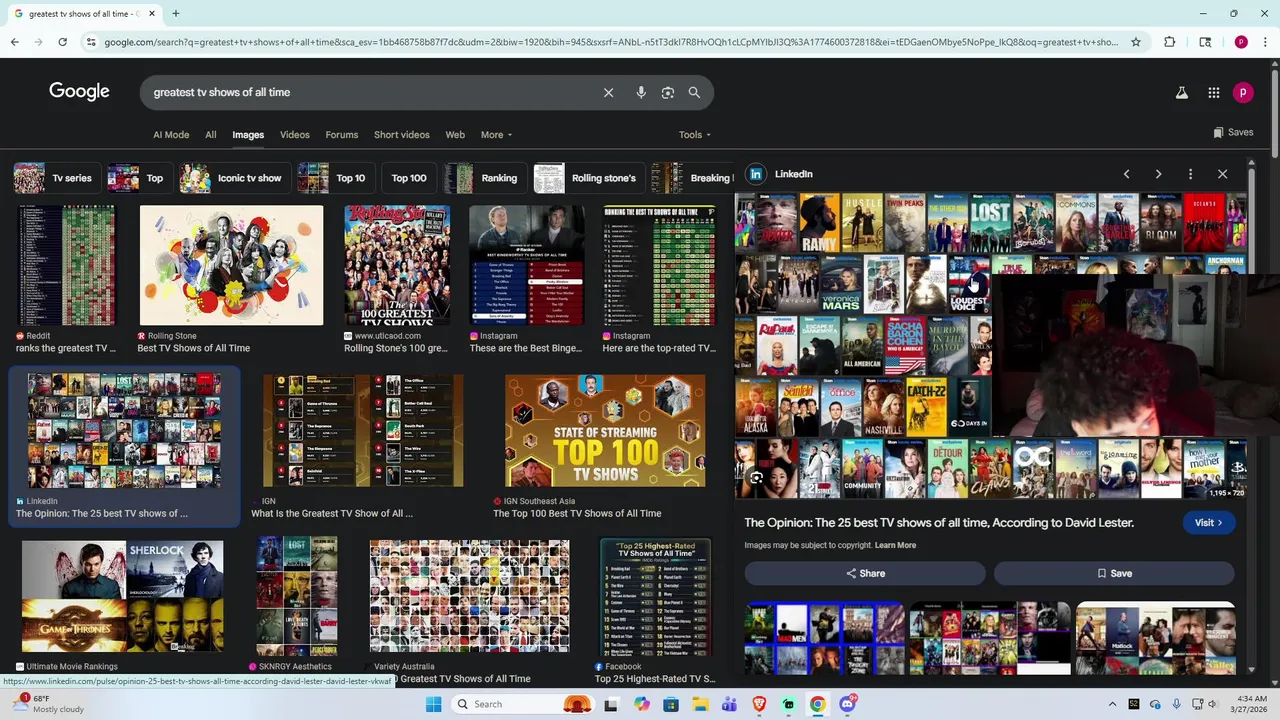Open the Facebook Top 25 Highest-Rated thumbnail
1280x720 pixels.
pyautogui.click(x=655, y=596)
